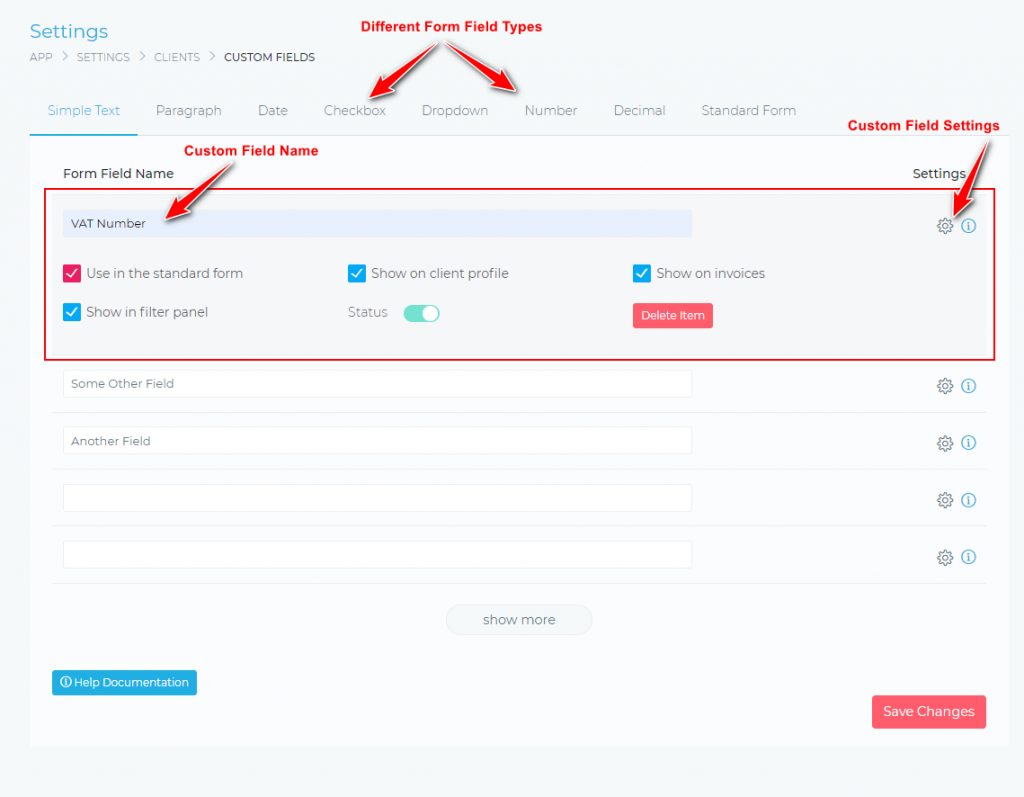
Task: Save changes with the Save Changes button
Action: pyautogui.click(x=928, y=711)
